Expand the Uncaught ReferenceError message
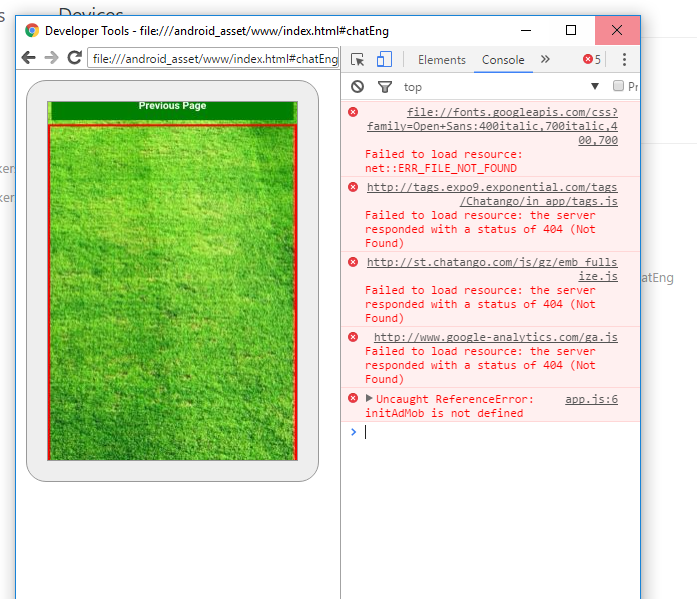Image resolution: width=697 pixels, height=599 pixels. click(x=369, y=398)
